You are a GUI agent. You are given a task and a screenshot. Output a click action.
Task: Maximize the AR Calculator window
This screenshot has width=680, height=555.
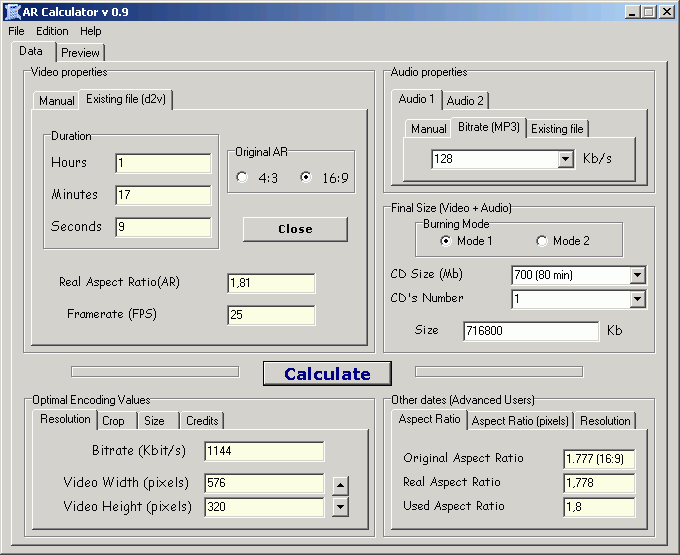click(x=648, y=12)
